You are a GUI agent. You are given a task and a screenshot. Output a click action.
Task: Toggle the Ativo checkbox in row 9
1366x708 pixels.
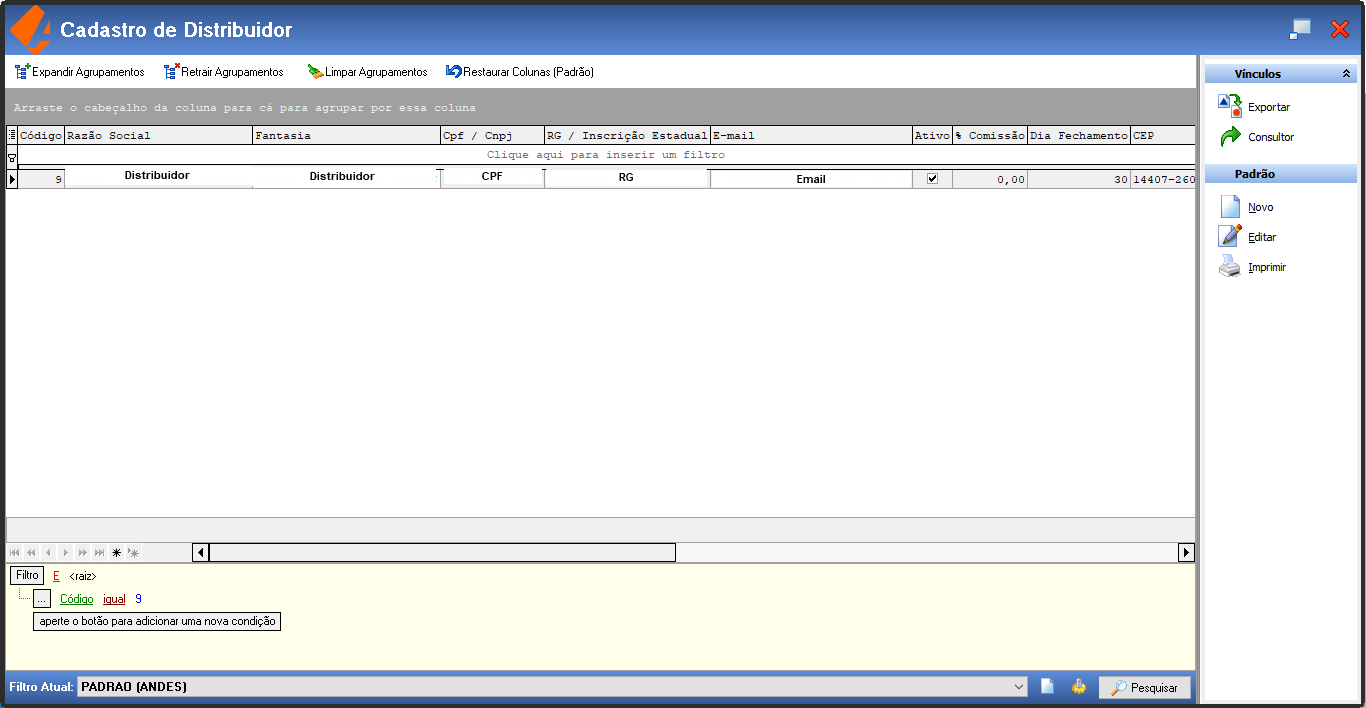[933, 179]
